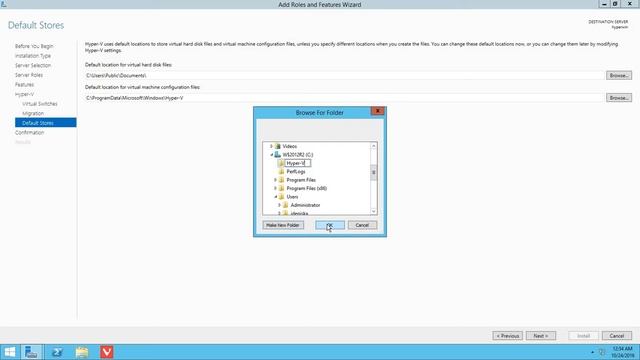Go to Virtual Switches step

pyautogui.click(x=40, y=104)
